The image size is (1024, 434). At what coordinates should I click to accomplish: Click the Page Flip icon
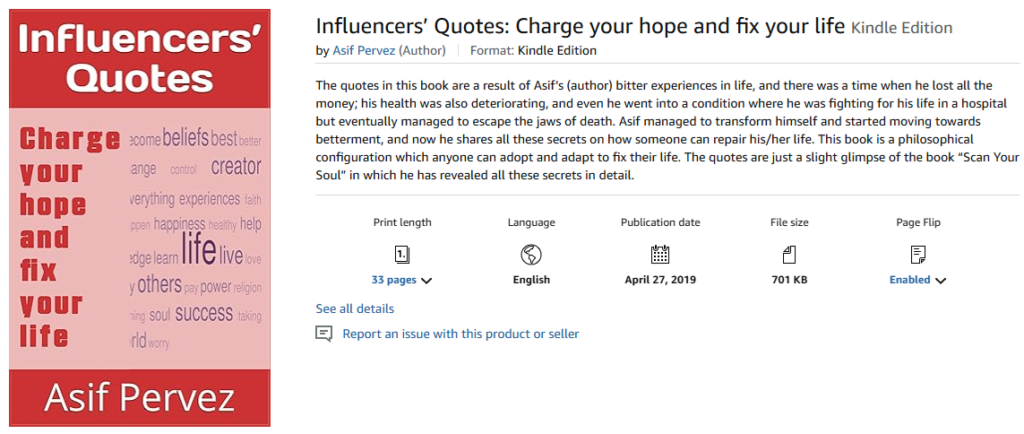click(x=918, y=254)
